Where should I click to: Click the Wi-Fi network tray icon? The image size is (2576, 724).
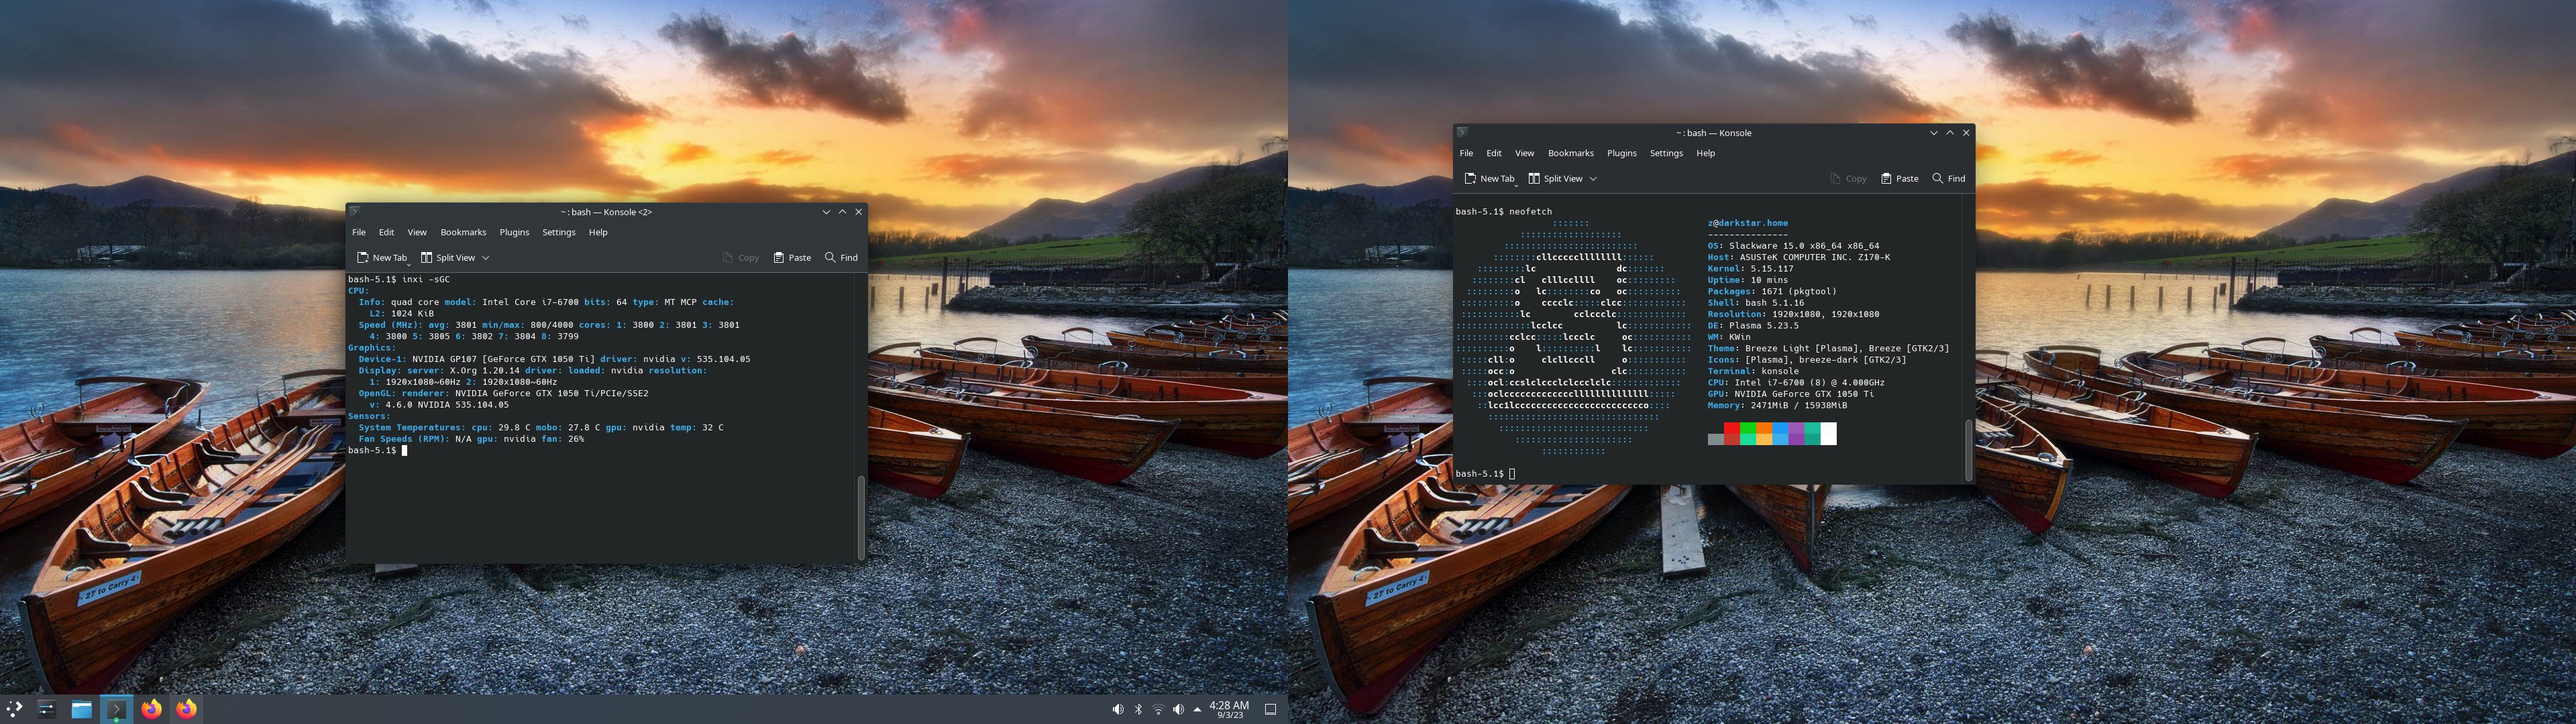click(x=1158, y=709)
